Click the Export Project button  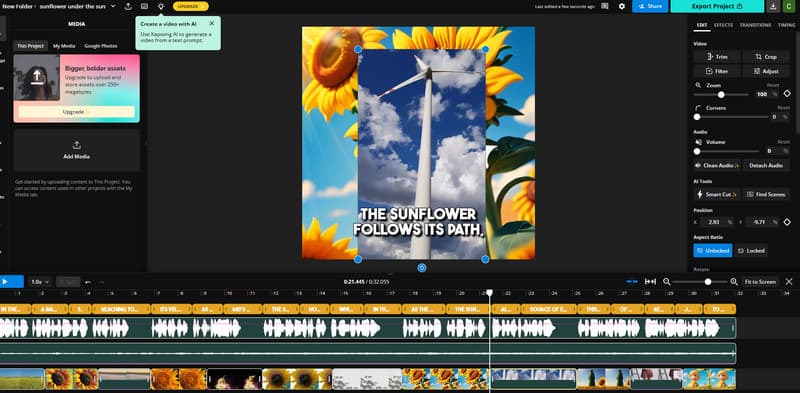[717, 6]
